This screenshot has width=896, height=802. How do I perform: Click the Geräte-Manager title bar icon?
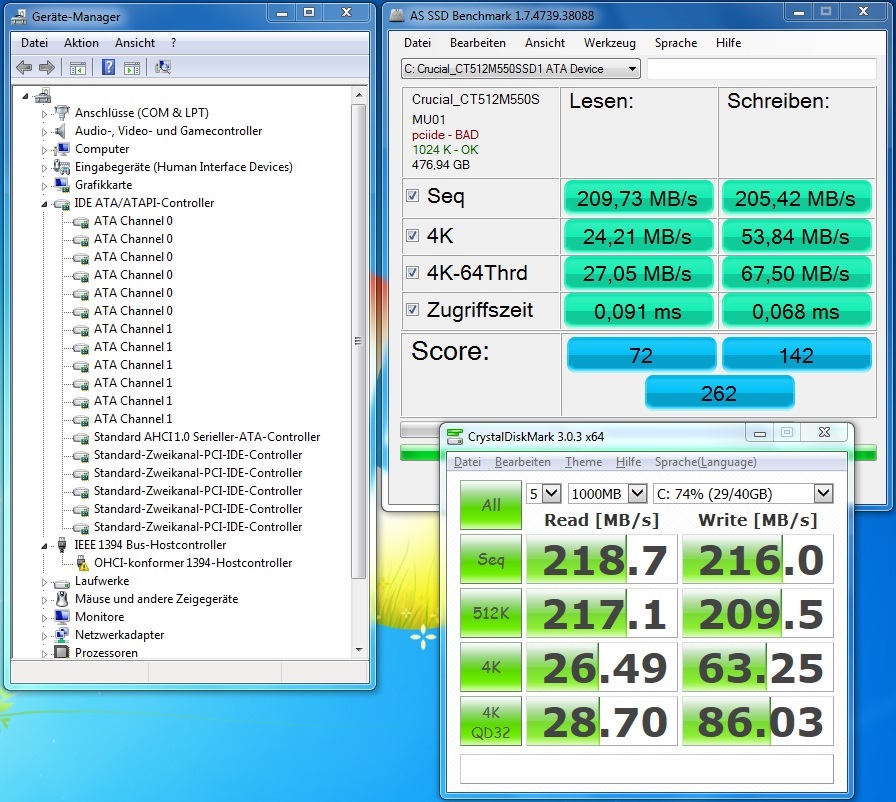[19, 17]
